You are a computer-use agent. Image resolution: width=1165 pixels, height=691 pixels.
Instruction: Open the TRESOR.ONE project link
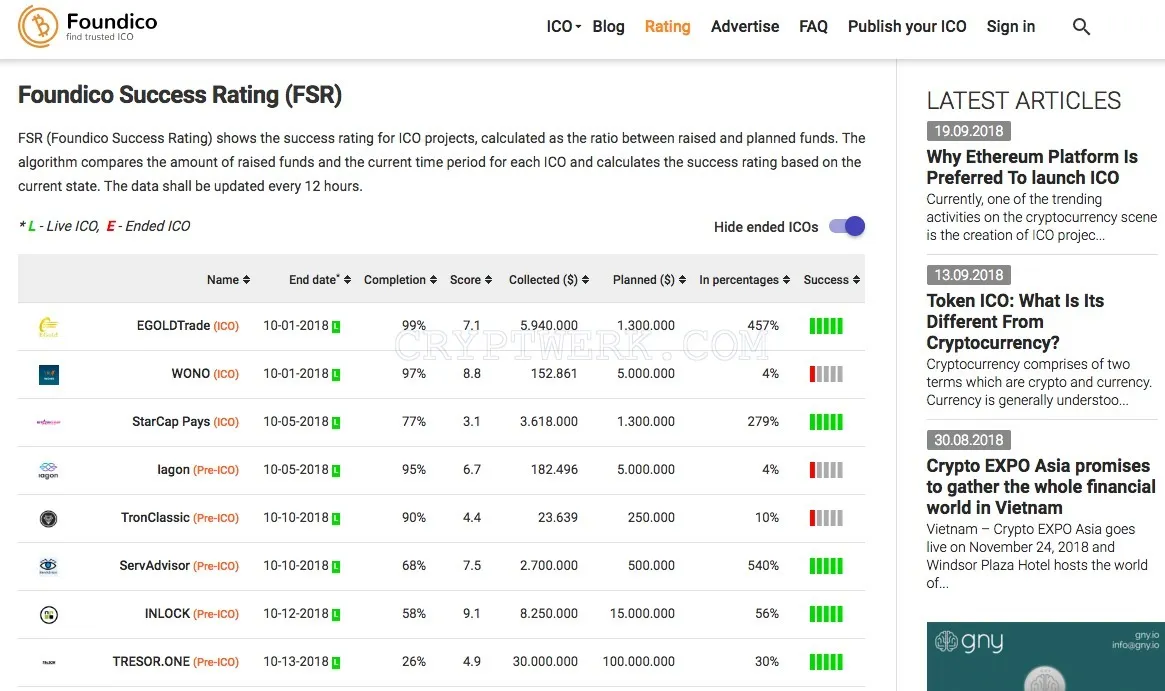coord(152,661)
